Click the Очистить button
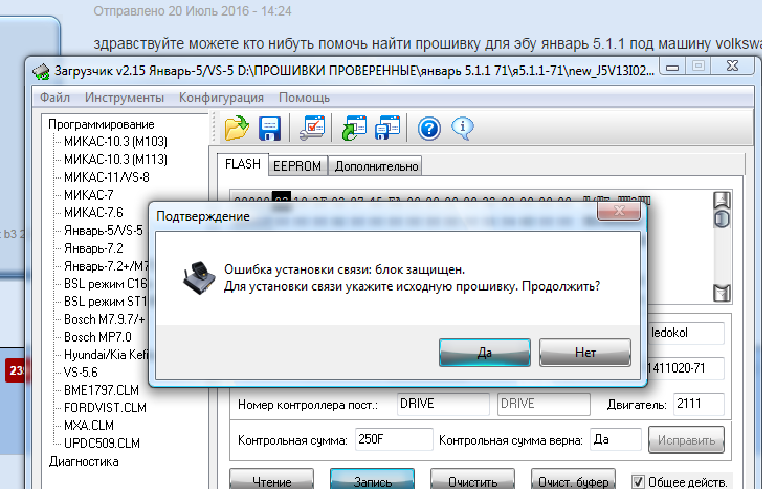Screen dimensions: 762x490 472,480
